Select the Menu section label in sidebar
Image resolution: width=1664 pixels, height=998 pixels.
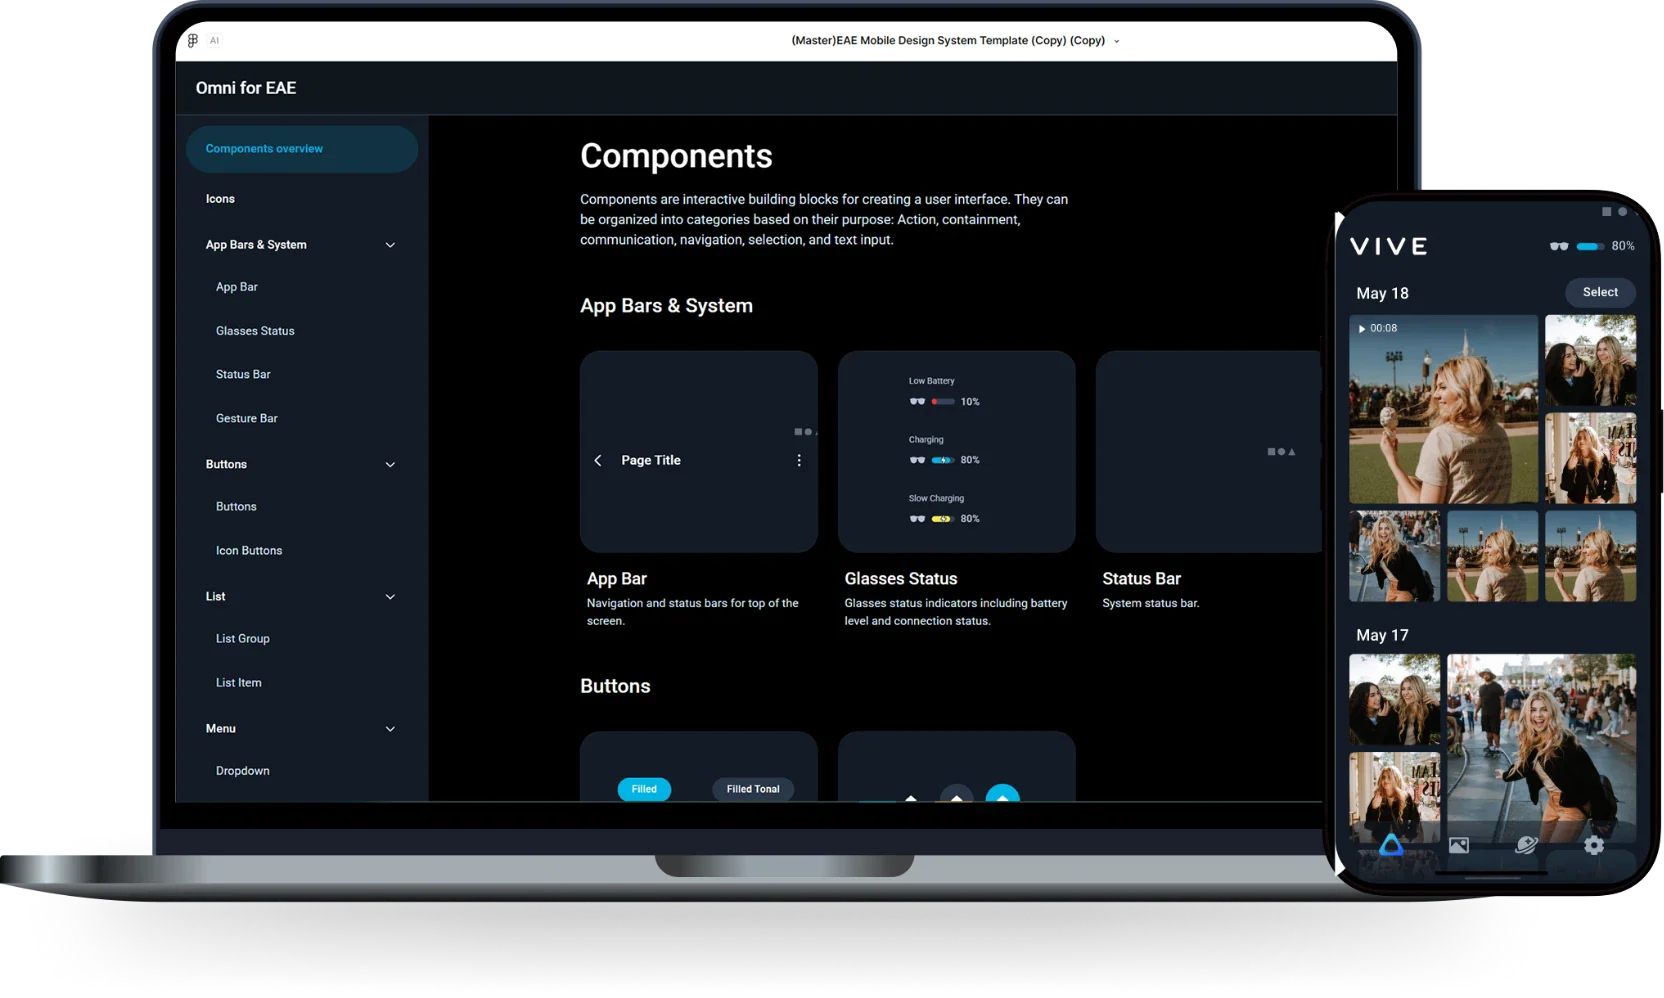click(221, 729)
